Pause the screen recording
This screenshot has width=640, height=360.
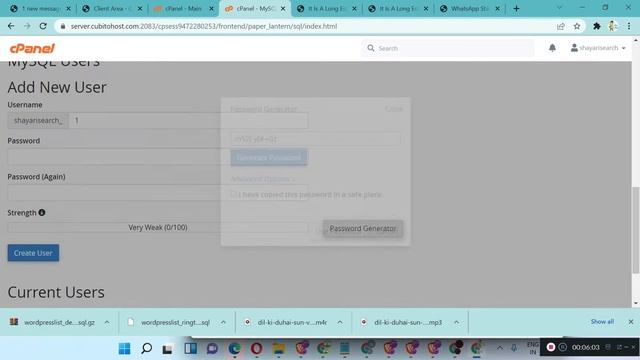562,347
